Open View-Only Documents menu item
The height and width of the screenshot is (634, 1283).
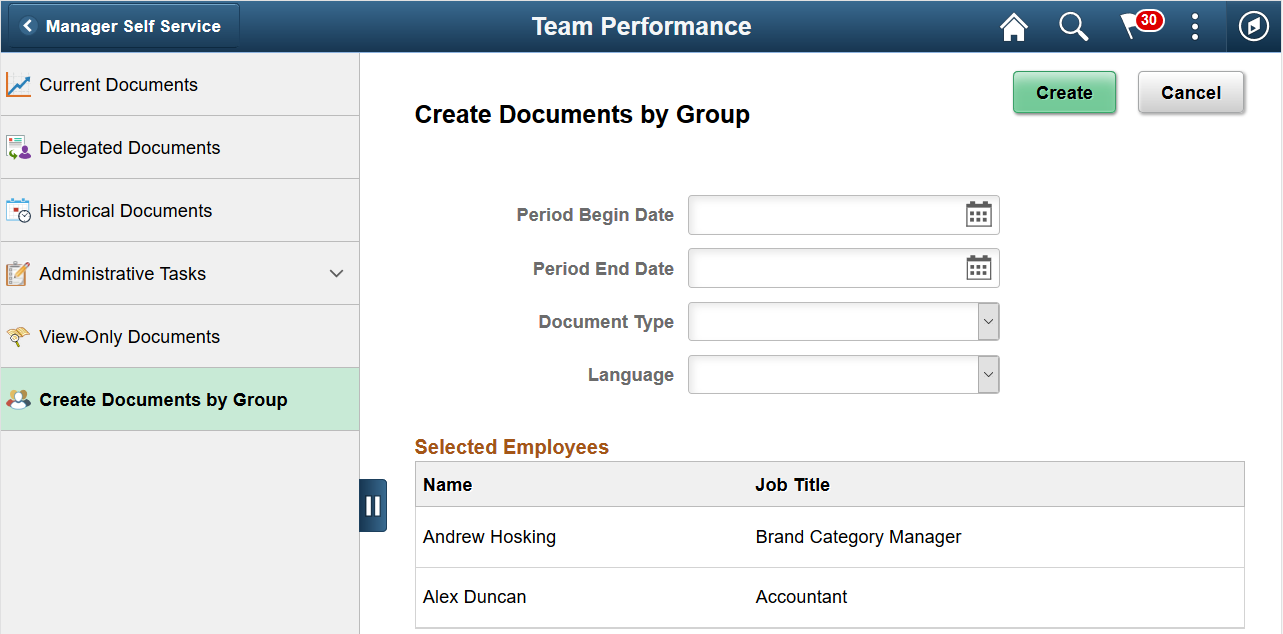[180, 337]
